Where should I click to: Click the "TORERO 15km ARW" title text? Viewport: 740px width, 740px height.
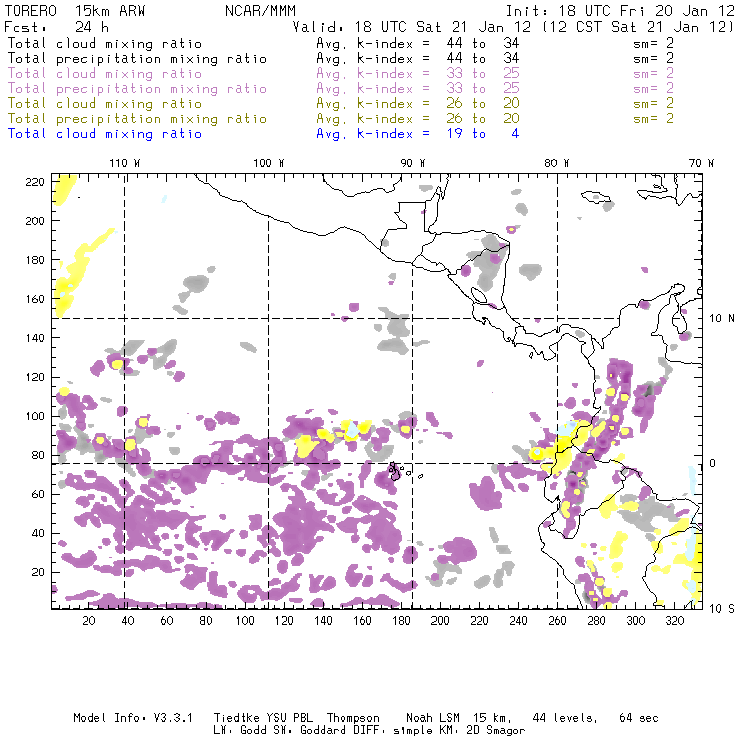click(x=75, y=11)
